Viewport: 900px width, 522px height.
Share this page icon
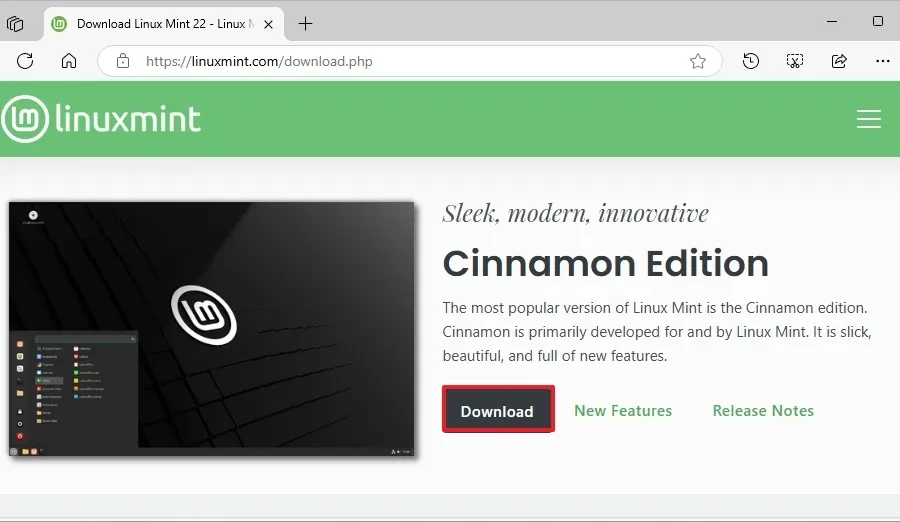[x=839, y=61]
